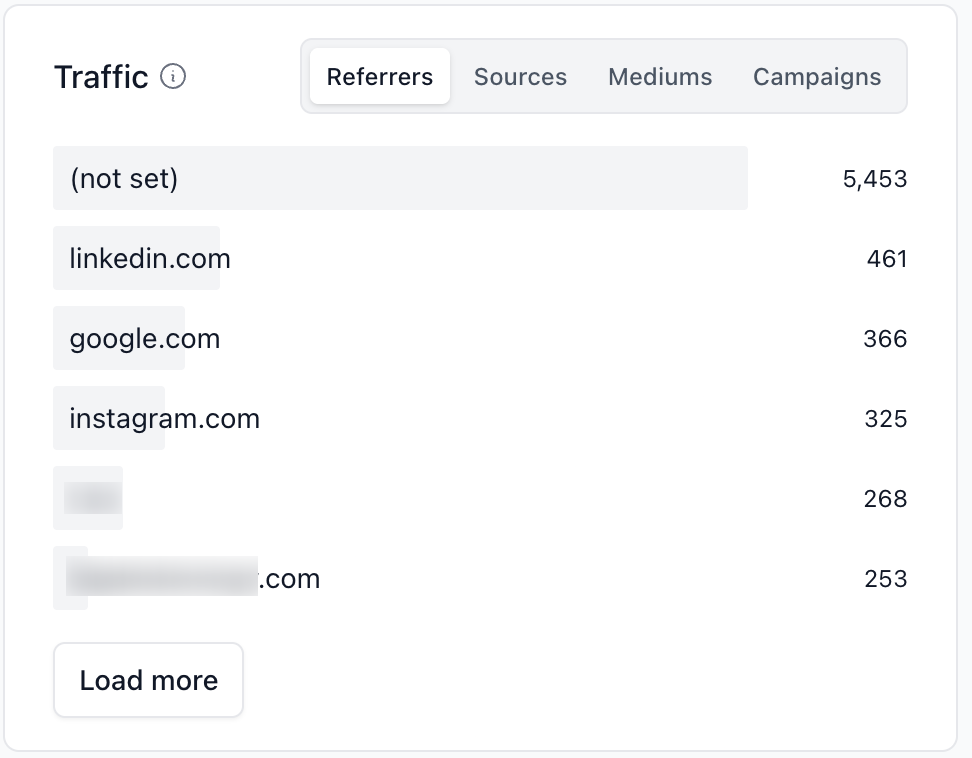The image size is (972, 758).
Task: Click the short blurred referrer name
Action: pyautogui.click(x=92, y=498)
